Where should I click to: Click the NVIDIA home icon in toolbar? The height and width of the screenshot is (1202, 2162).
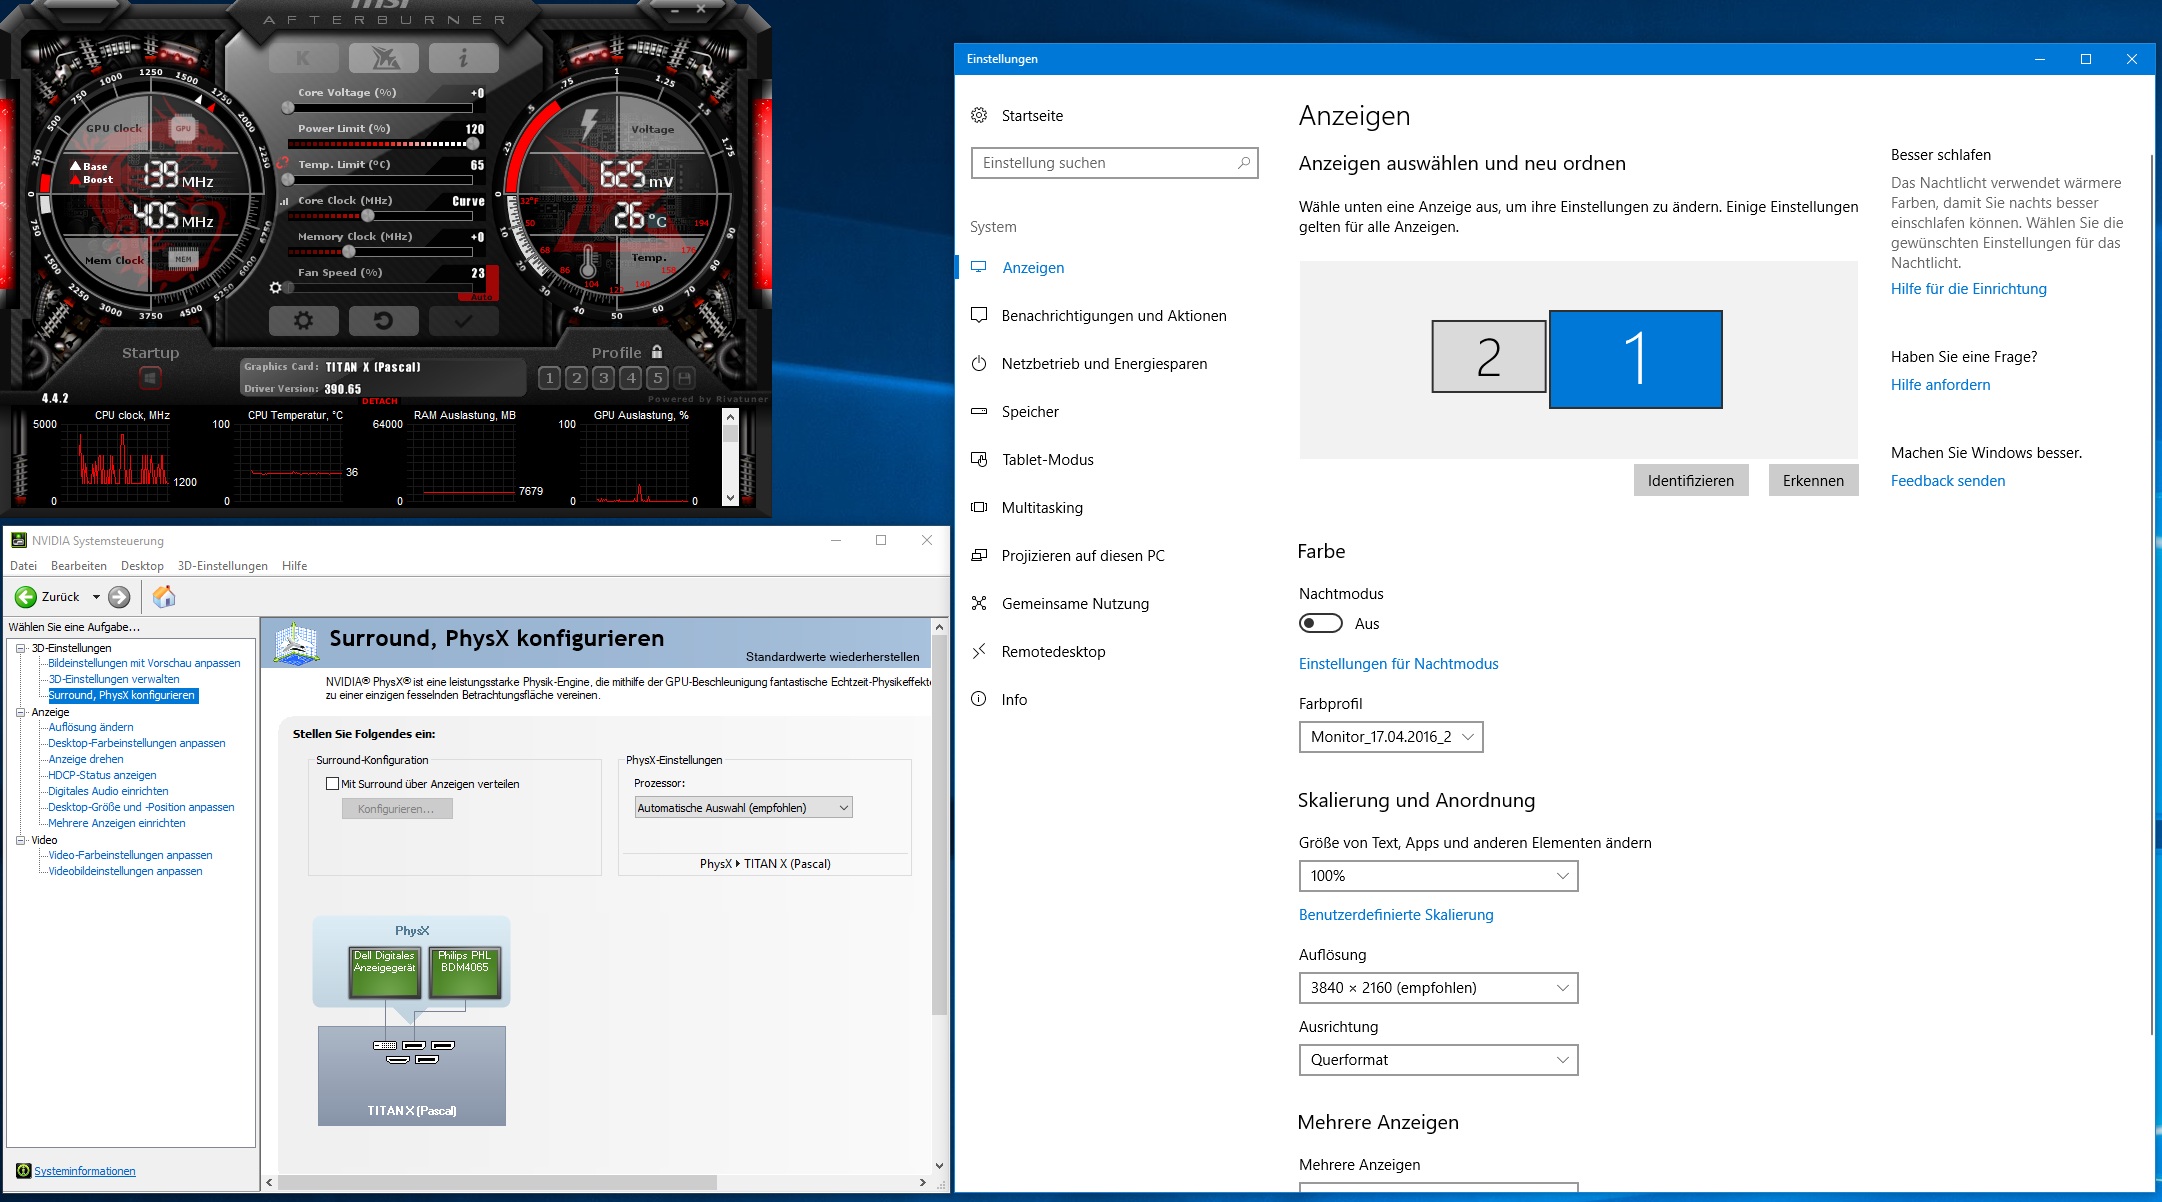[x=164, y=597]
